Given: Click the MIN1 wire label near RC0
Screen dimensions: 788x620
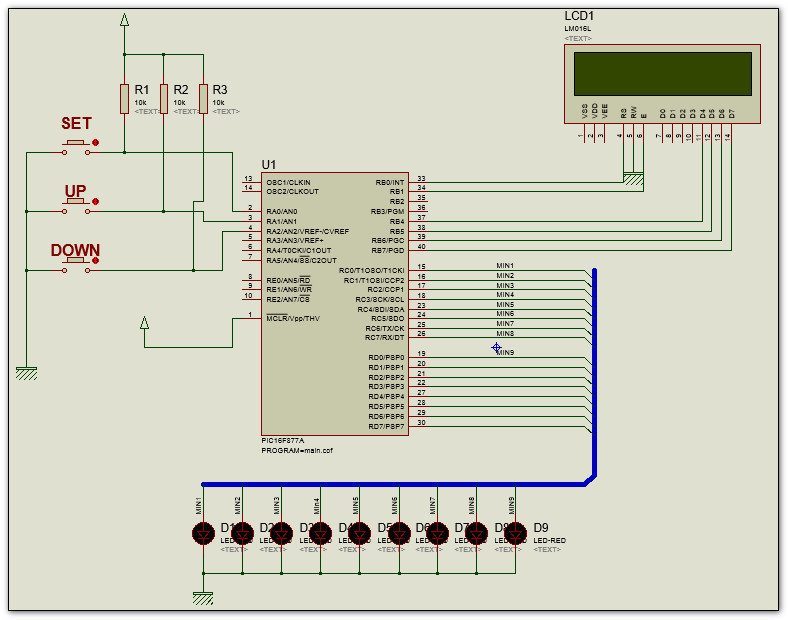Looking at the screenshot, I should [505, 265].
